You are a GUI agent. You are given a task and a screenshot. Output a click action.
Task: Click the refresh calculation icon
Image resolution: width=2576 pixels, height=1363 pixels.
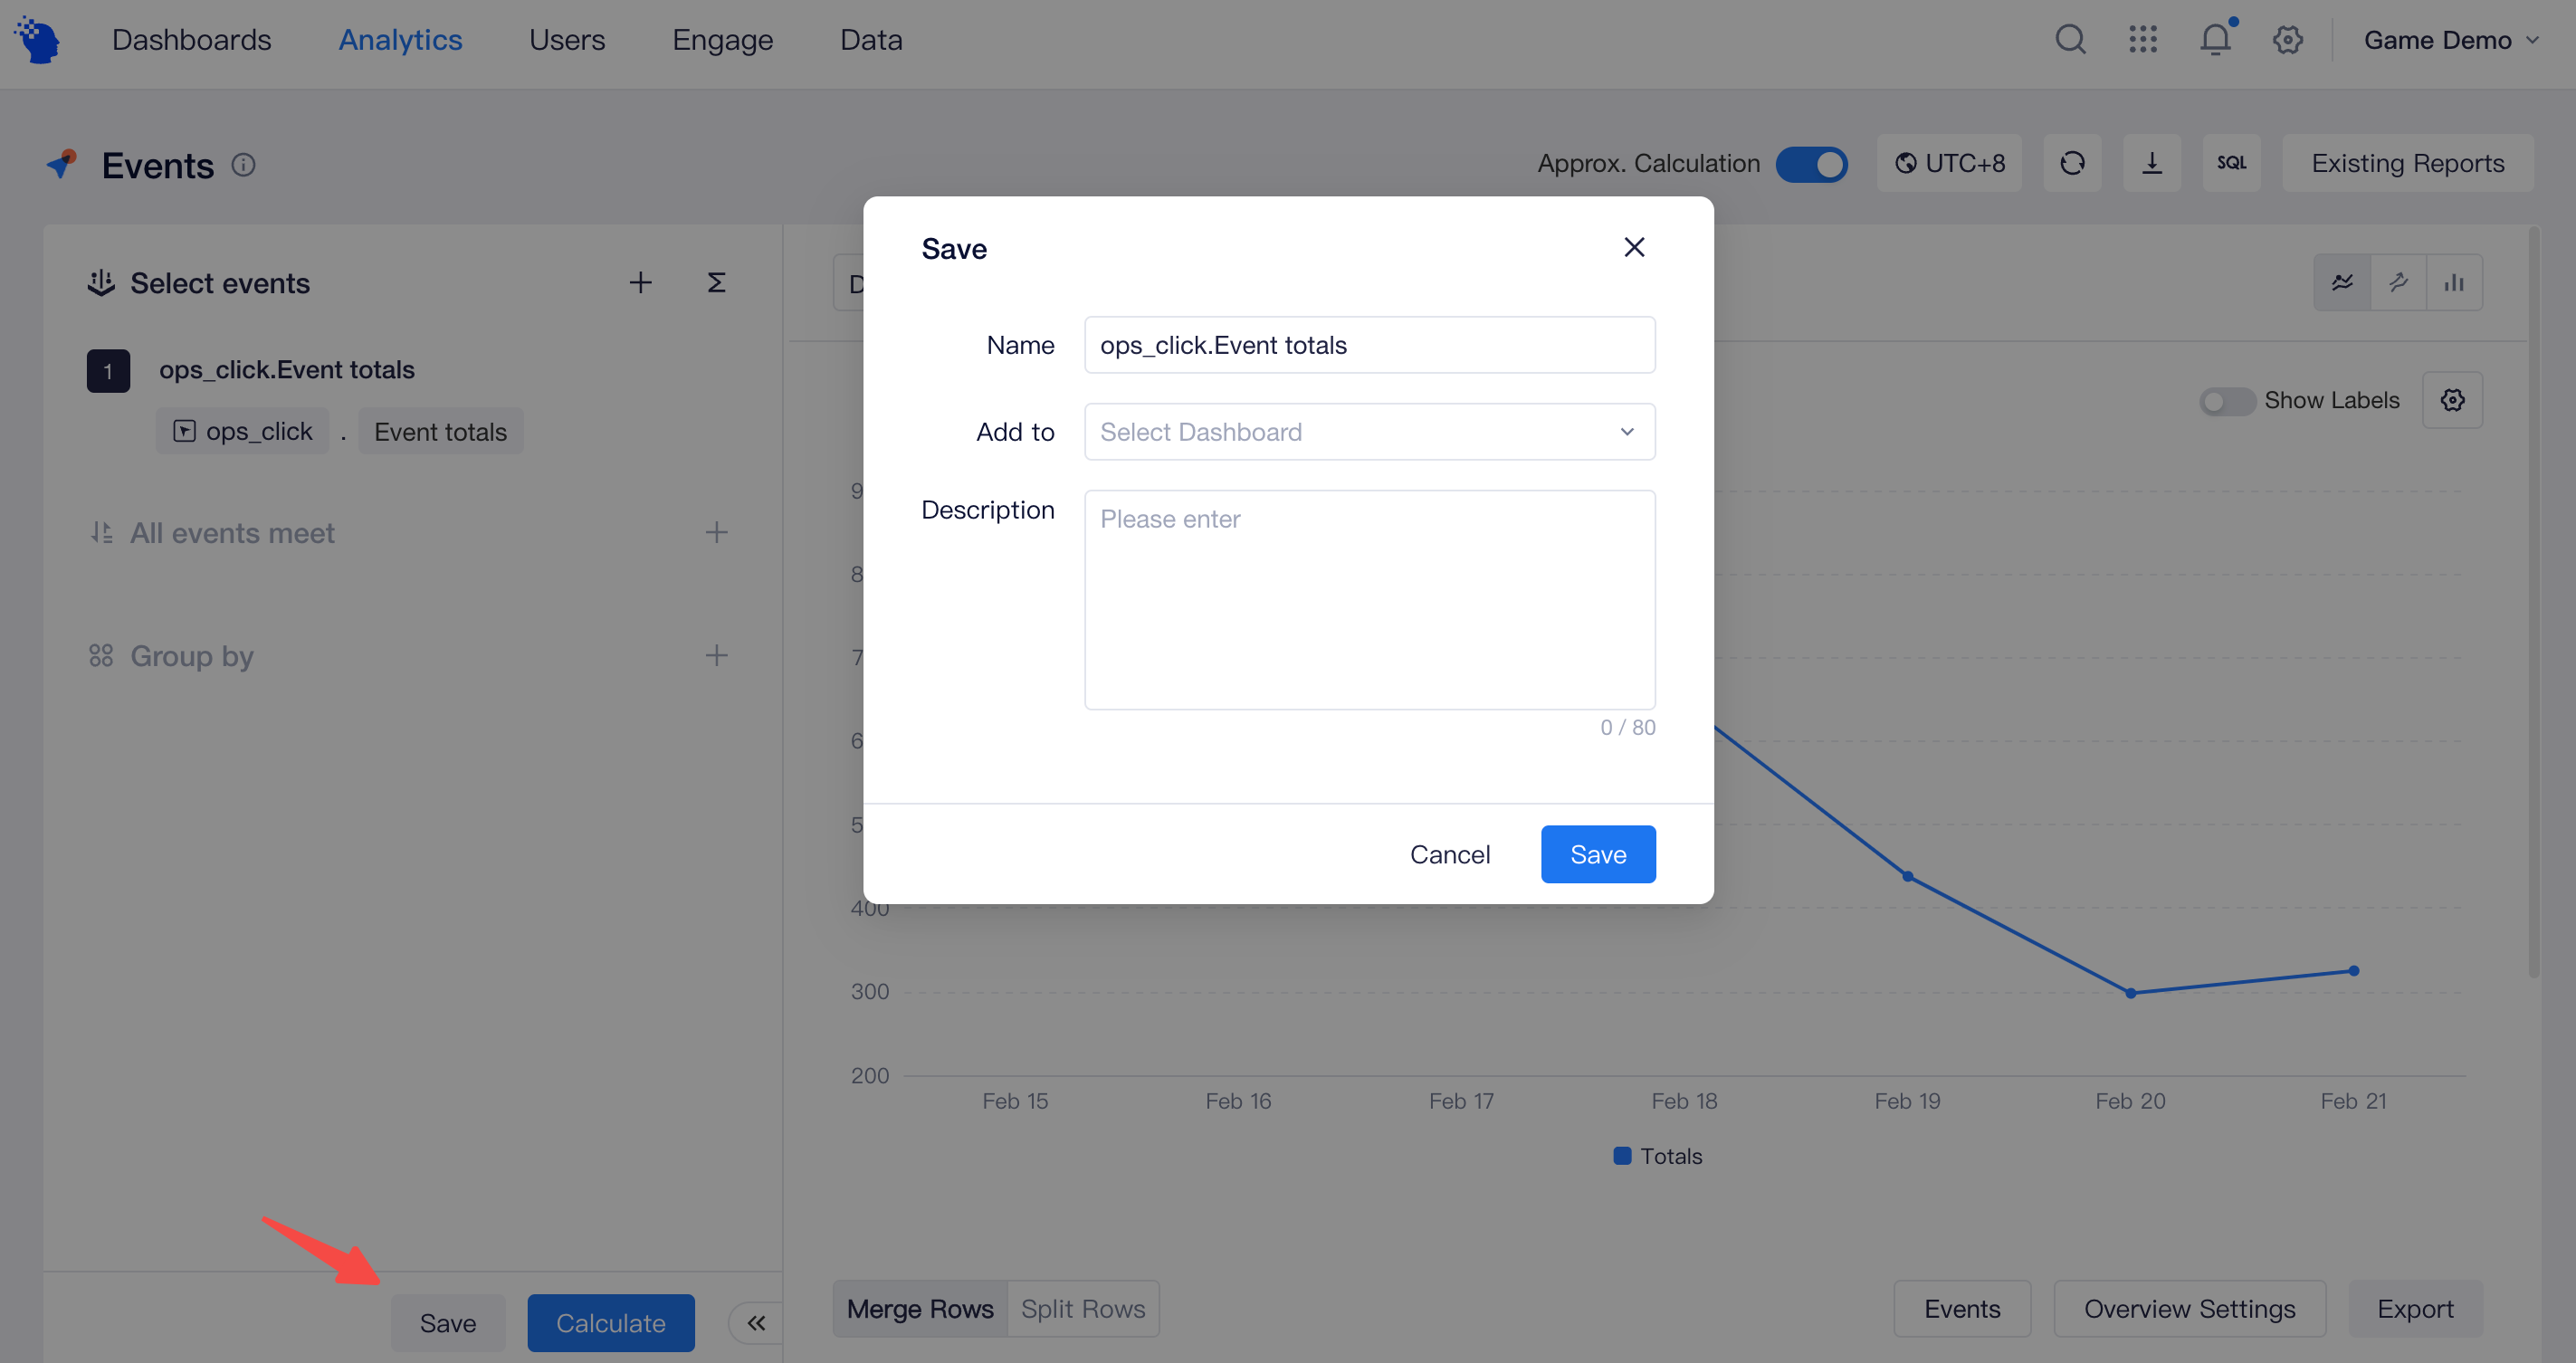[x=2072, y=163]
